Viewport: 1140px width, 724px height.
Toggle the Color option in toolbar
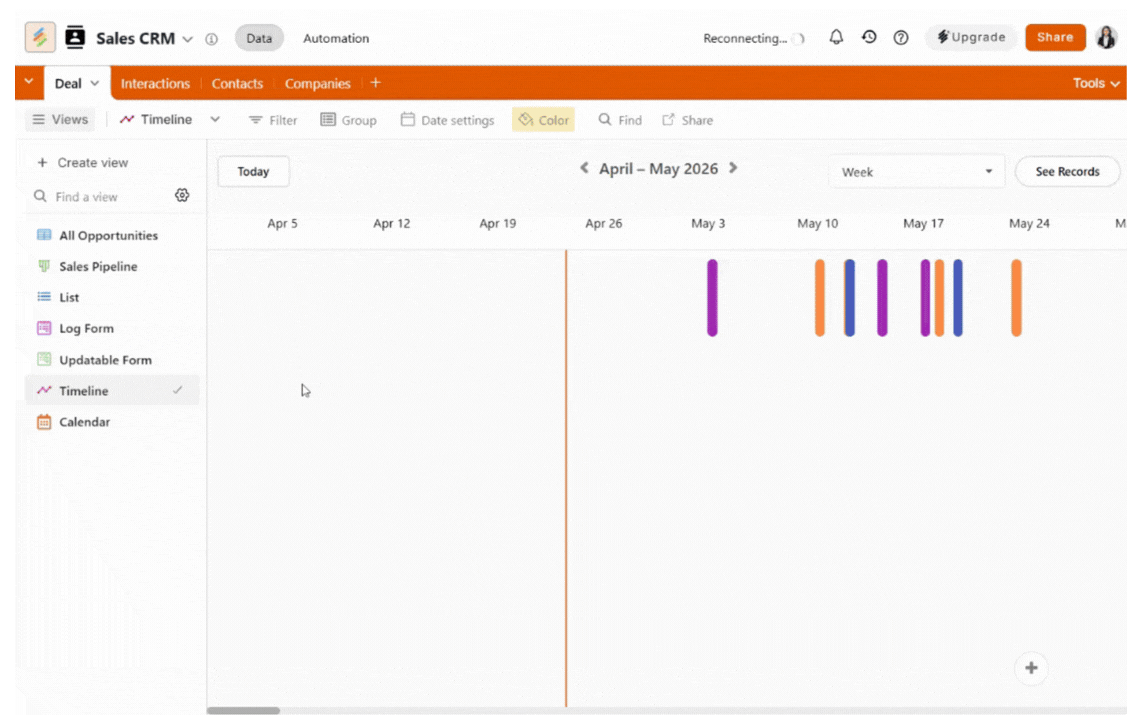tap(543, 120)
